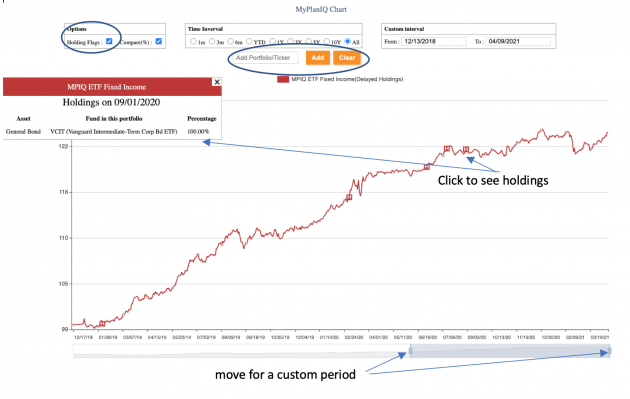Select the 6m time interval

tap(230, 41)
